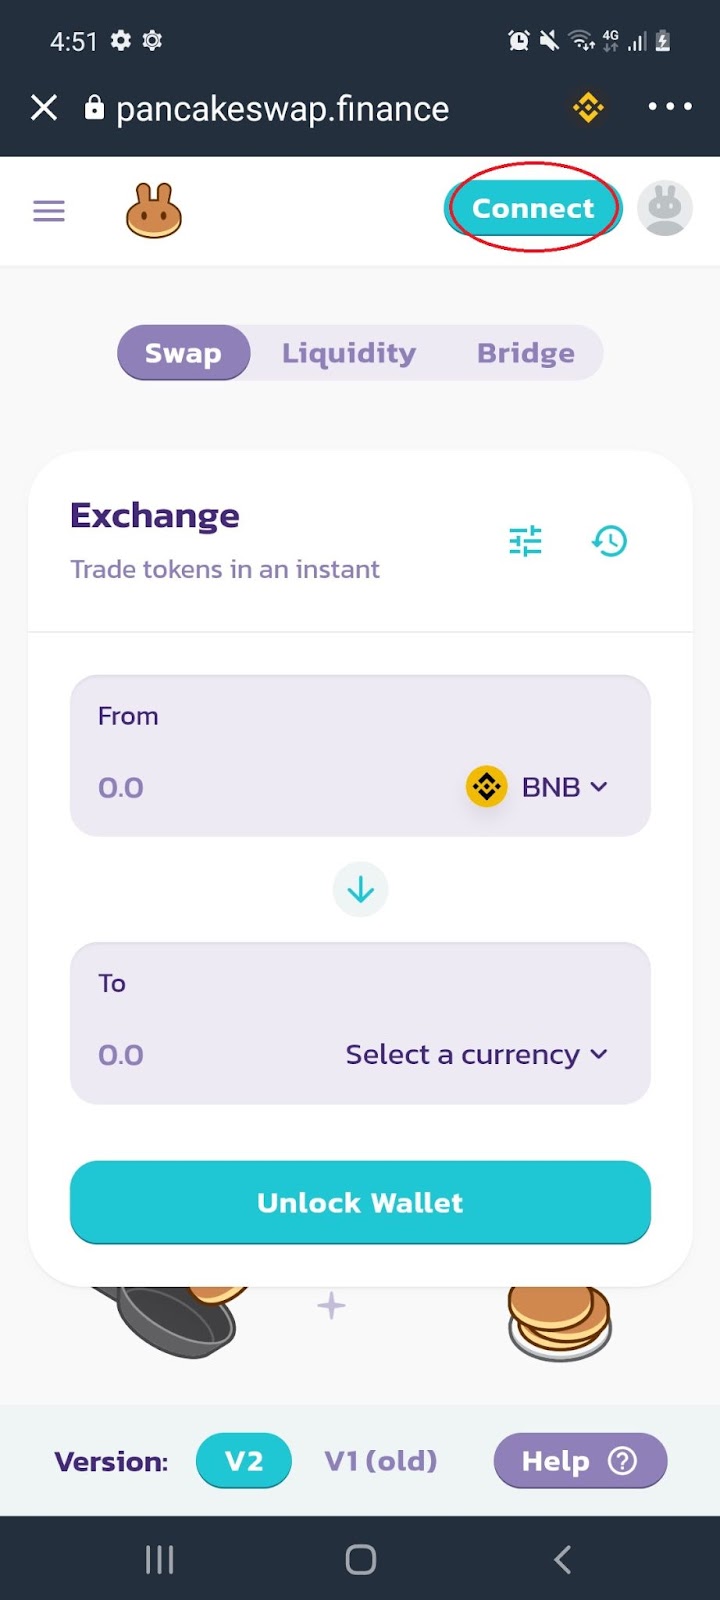The width and height of the screenshot is (720, 1600).
Task: Select the Swap tab
Action: (x=183, y=353)
